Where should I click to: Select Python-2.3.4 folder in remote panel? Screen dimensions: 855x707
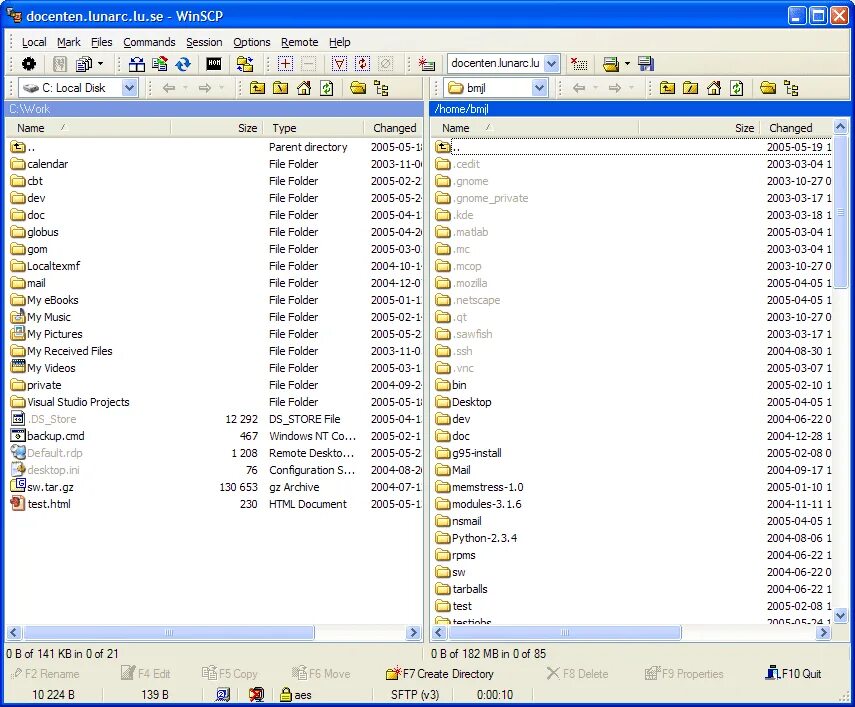(476, 538)
